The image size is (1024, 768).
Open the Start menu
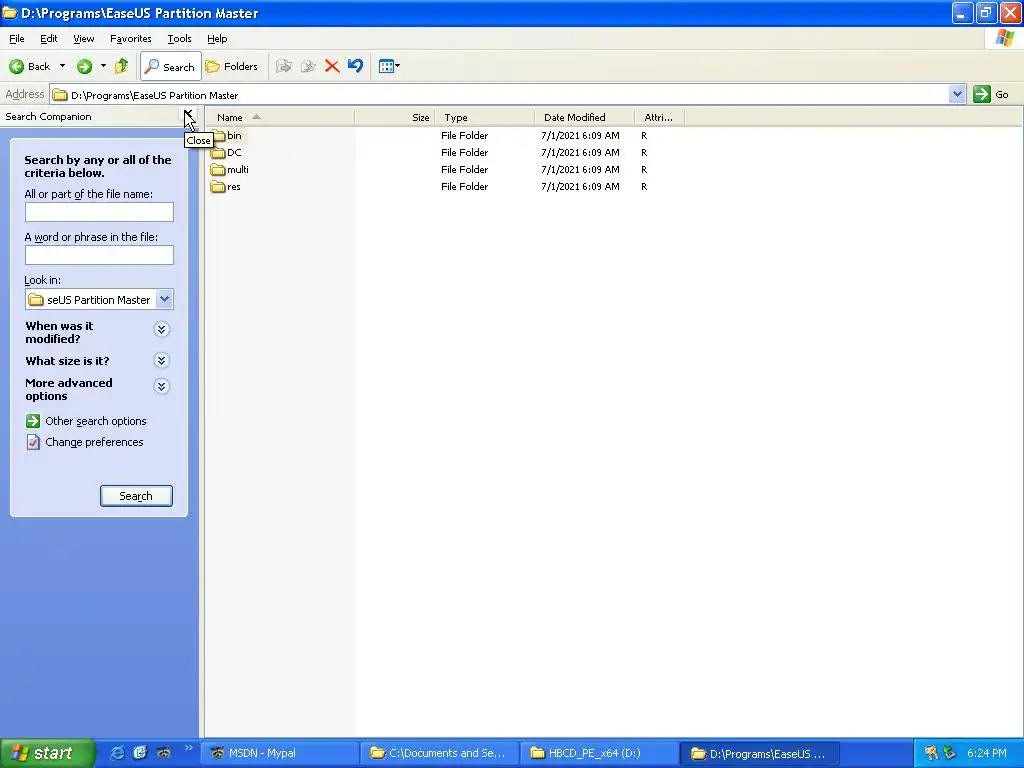pyautogui.click(x=48, y=753)
